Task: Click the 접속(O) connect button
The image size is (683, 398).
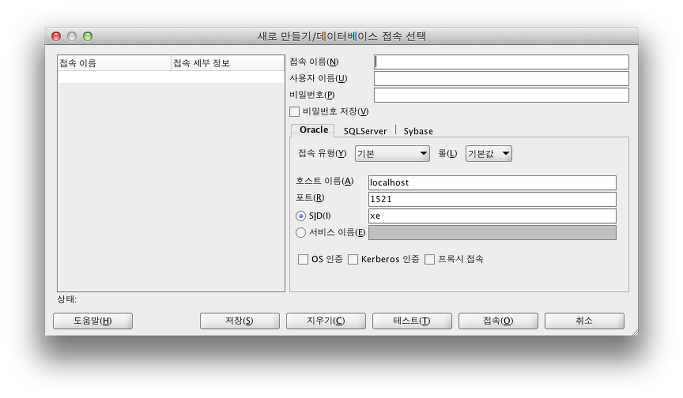Action: tap(498, 321)
